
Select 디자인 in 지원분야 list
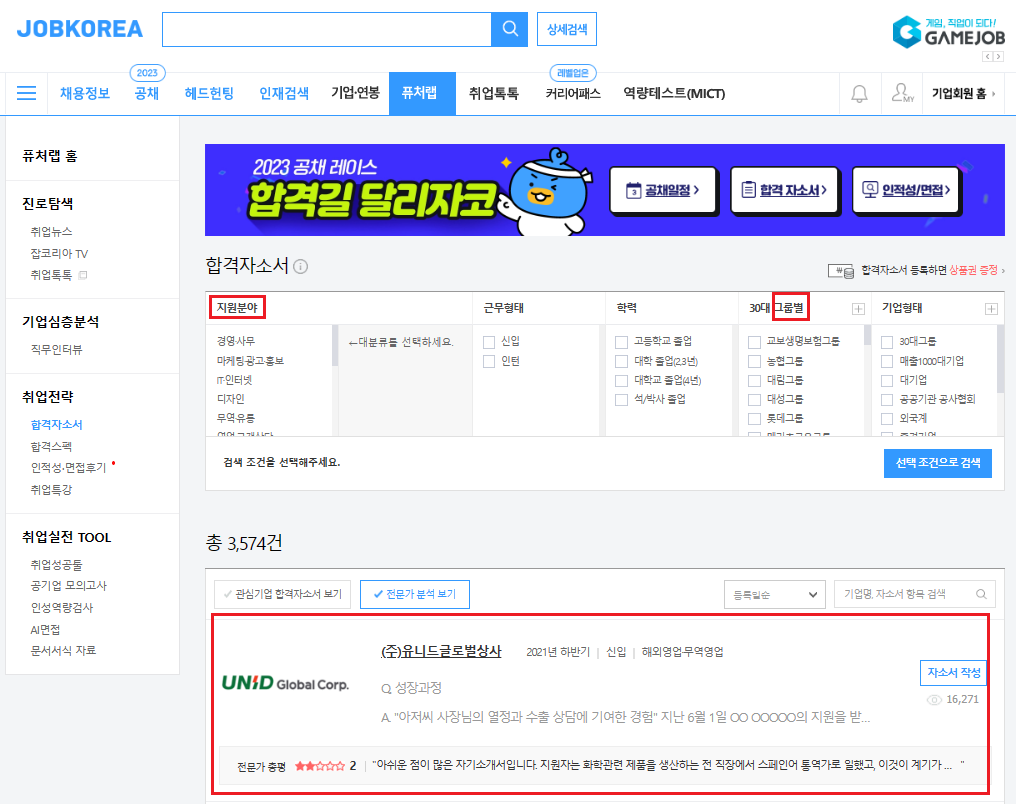click(x=230, y=399)
